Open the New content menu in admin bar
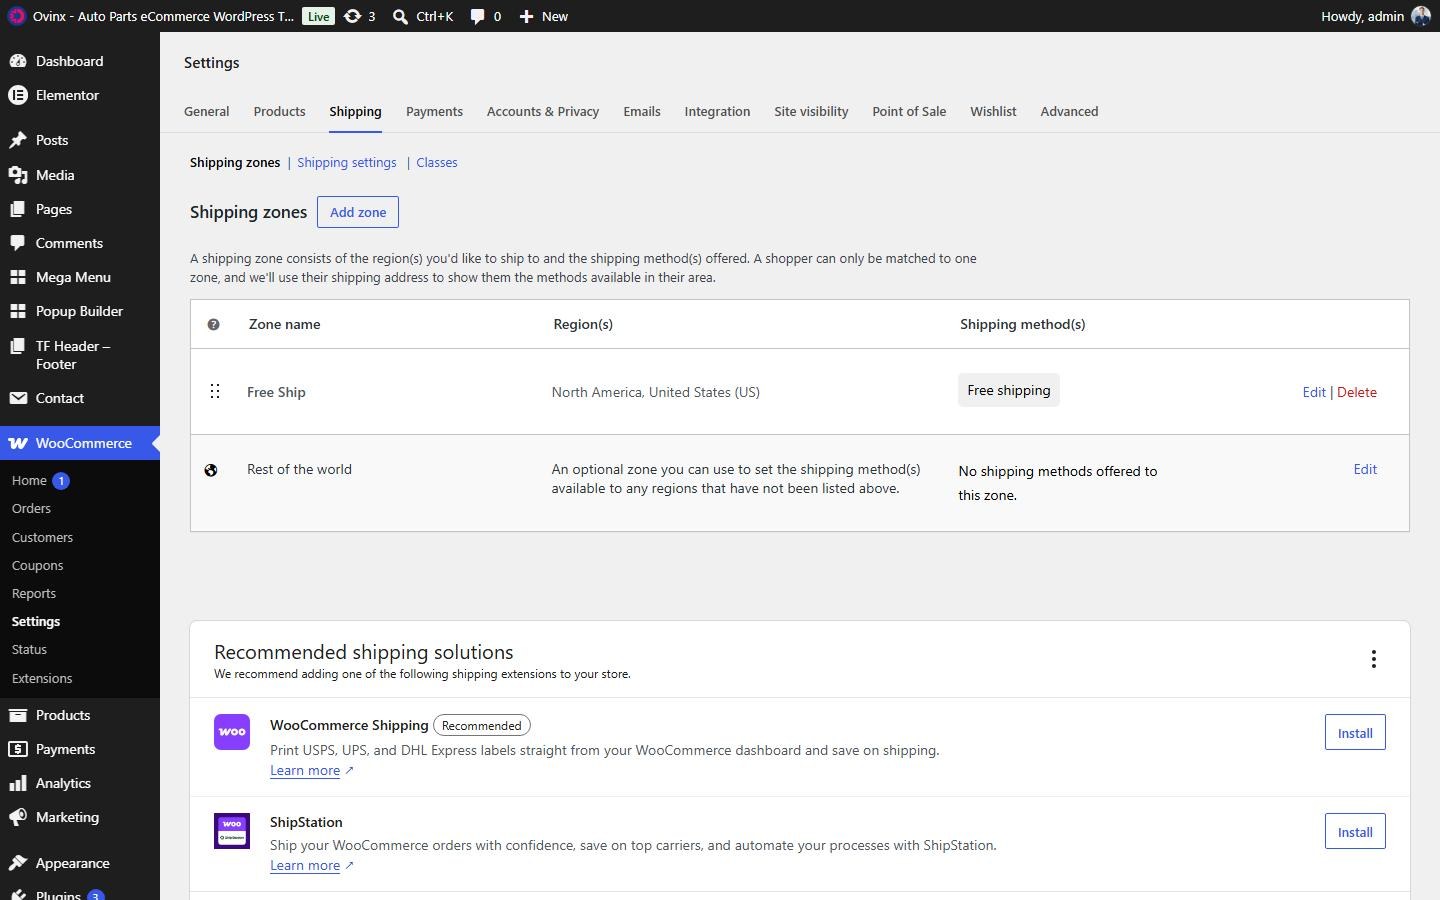This screenshot has width=1440, height=900. (544, 16)
